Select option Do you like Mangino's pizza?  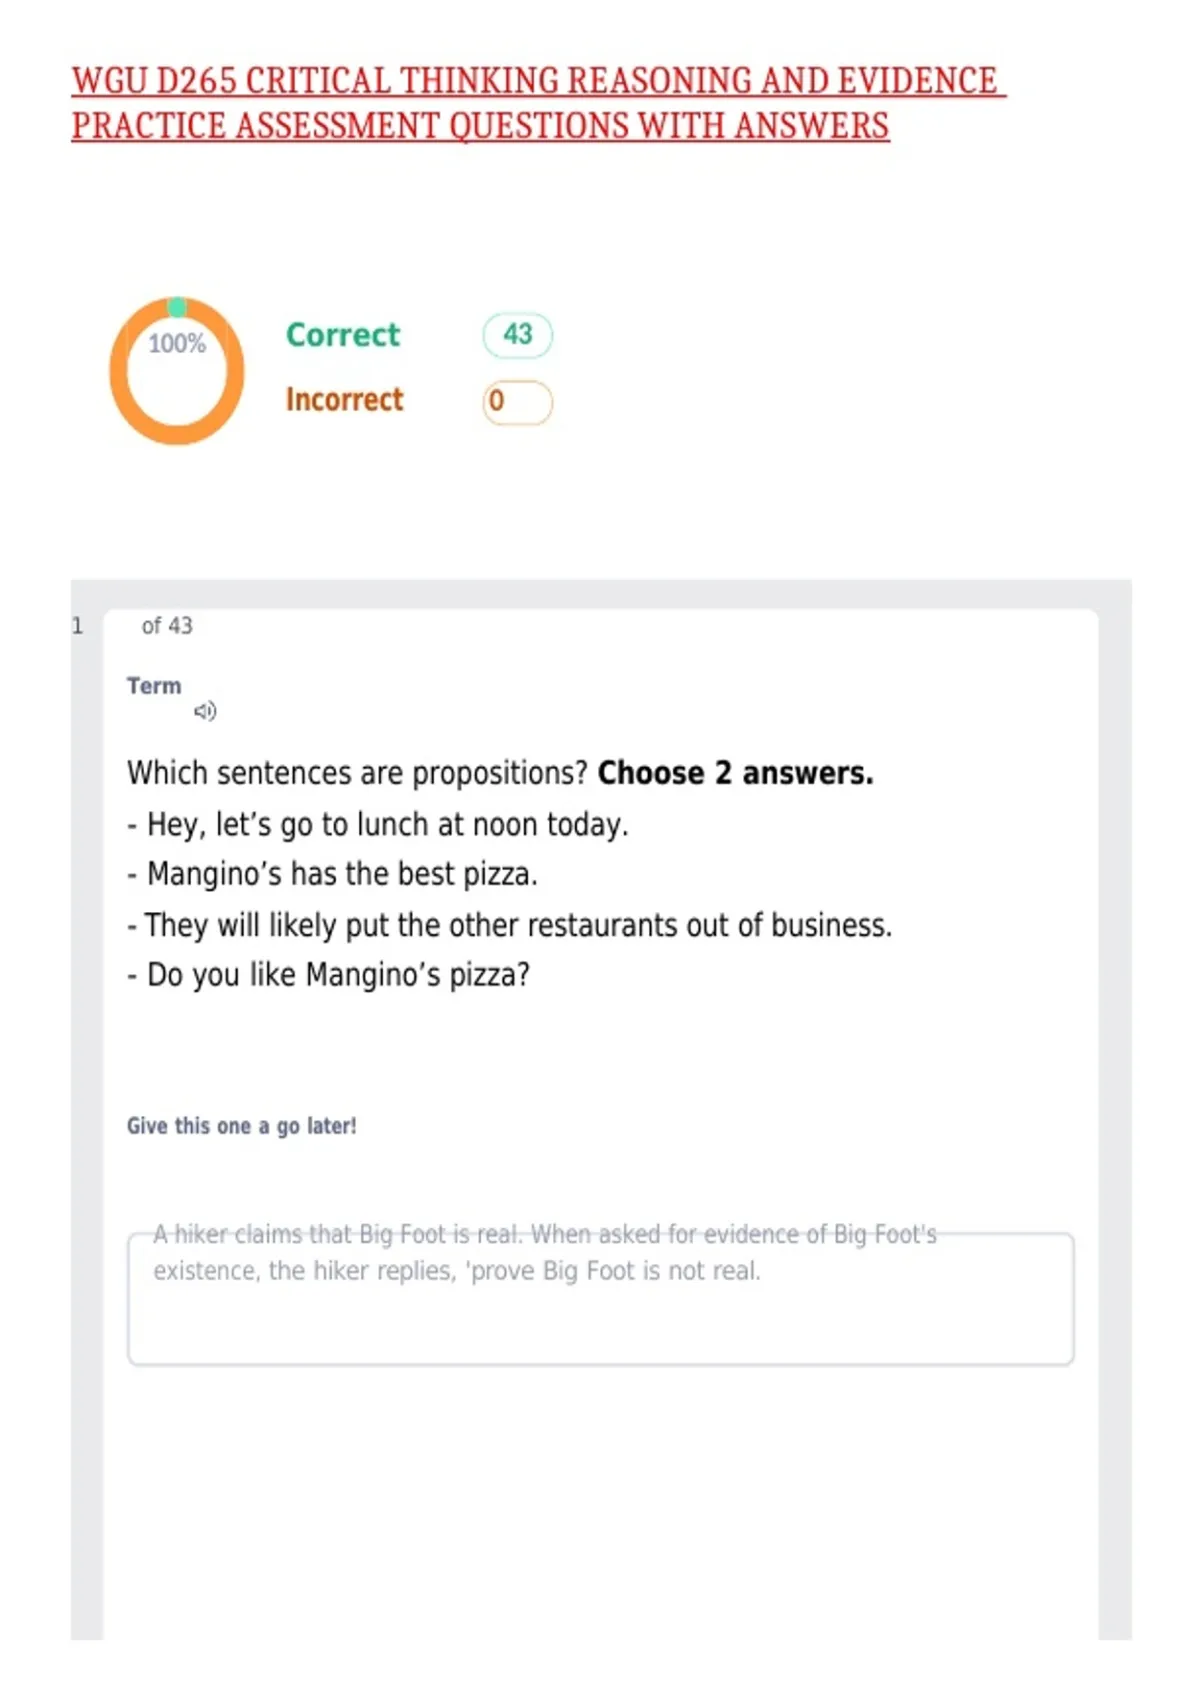pos(328,975)
